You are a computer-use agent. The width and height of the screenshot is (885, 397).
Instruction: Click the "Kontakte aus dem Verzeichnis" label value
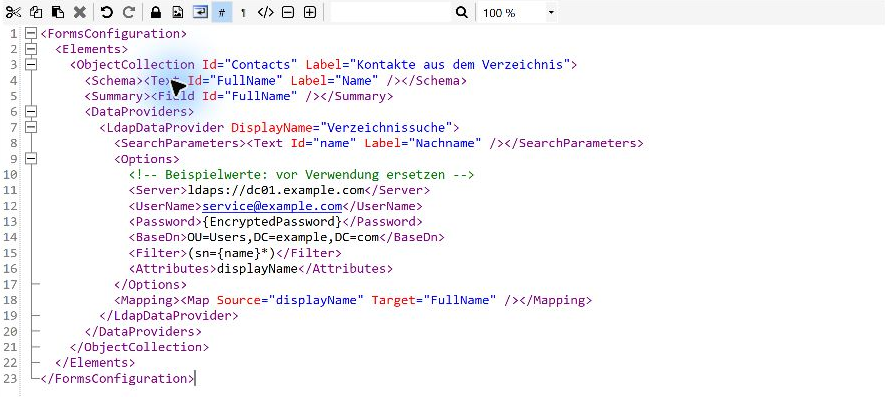(x=461, y=65)
